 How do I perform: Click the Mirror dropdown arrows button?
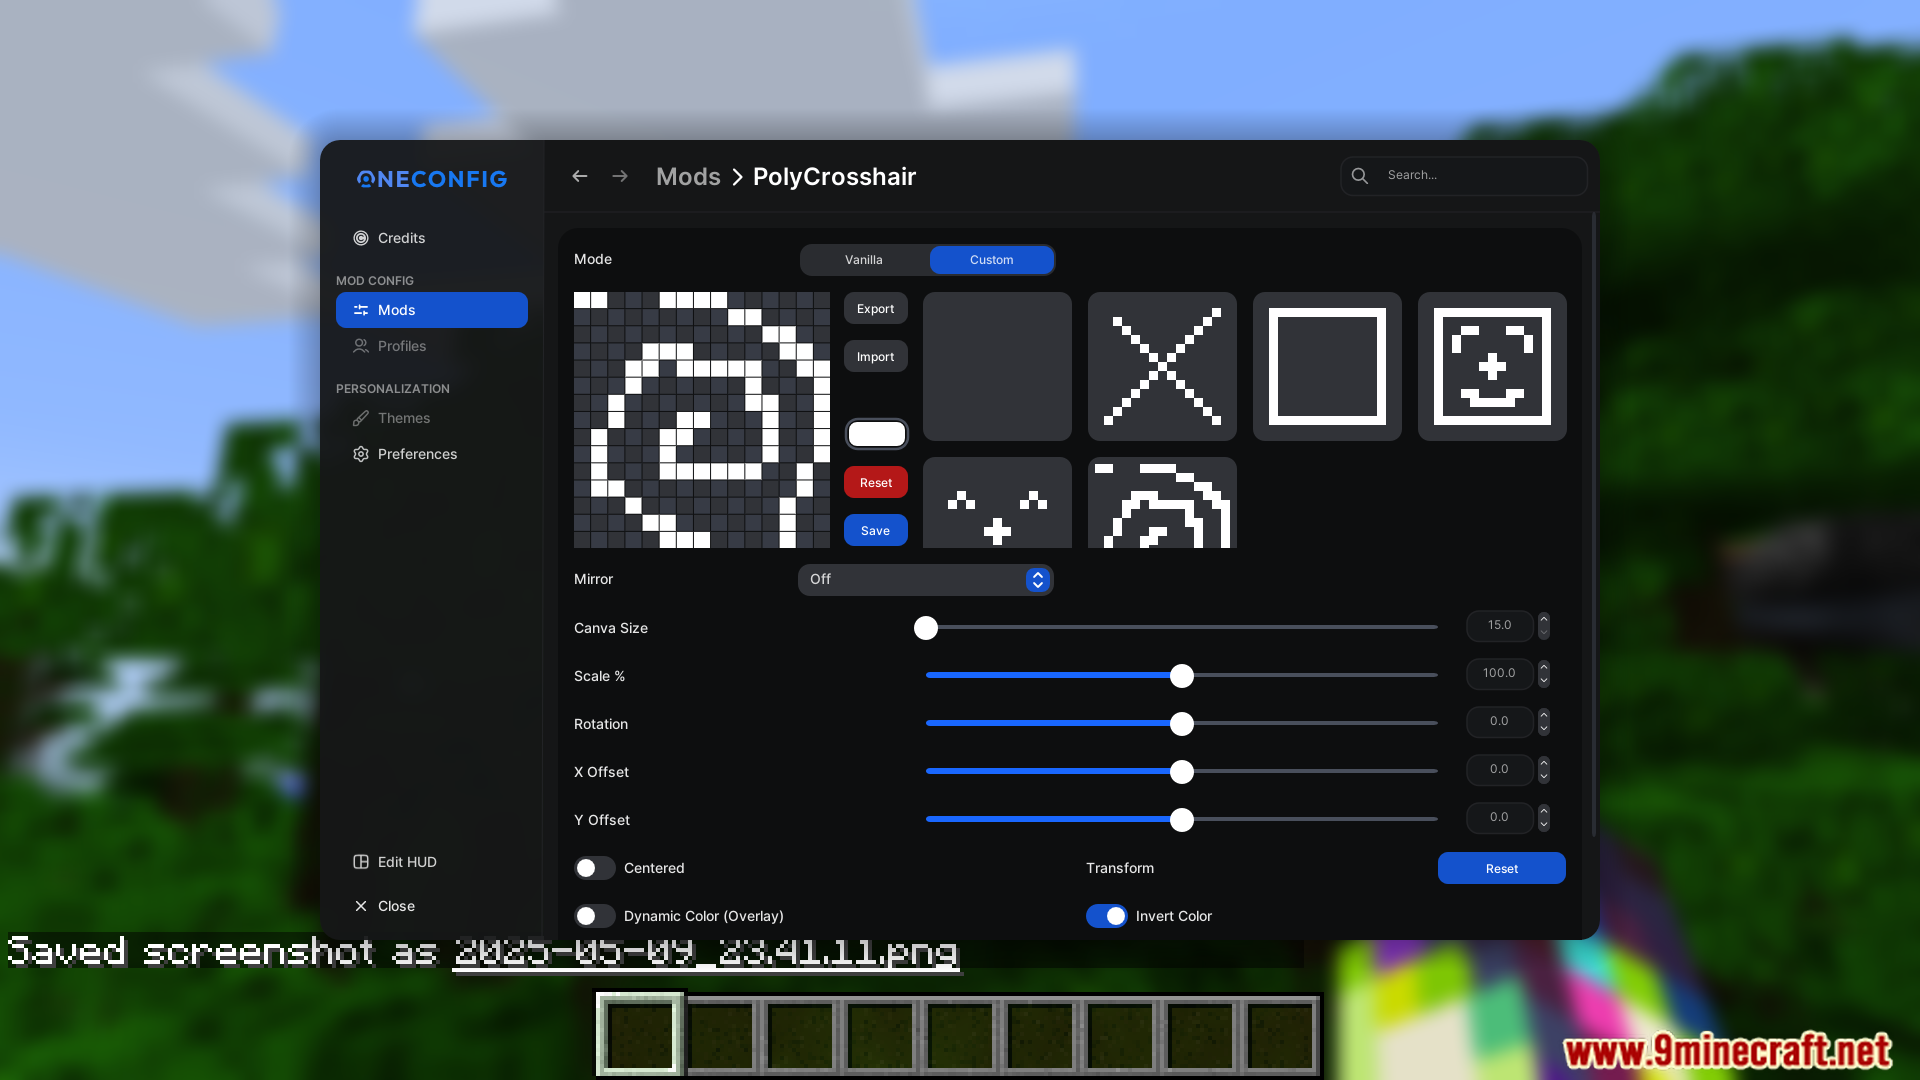click(1038, 580)
